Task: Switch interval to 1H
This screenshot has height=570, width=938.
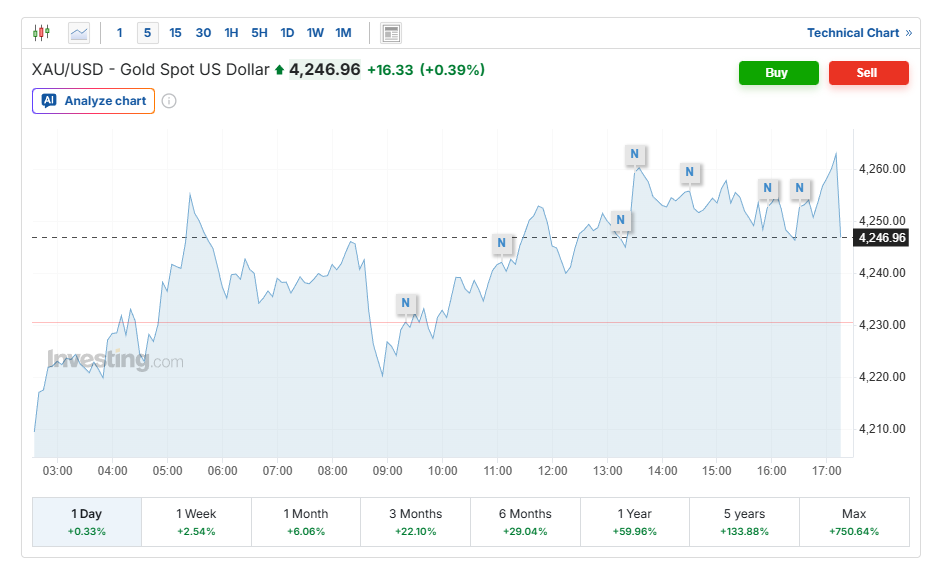Action: click(x=231, y=33)
